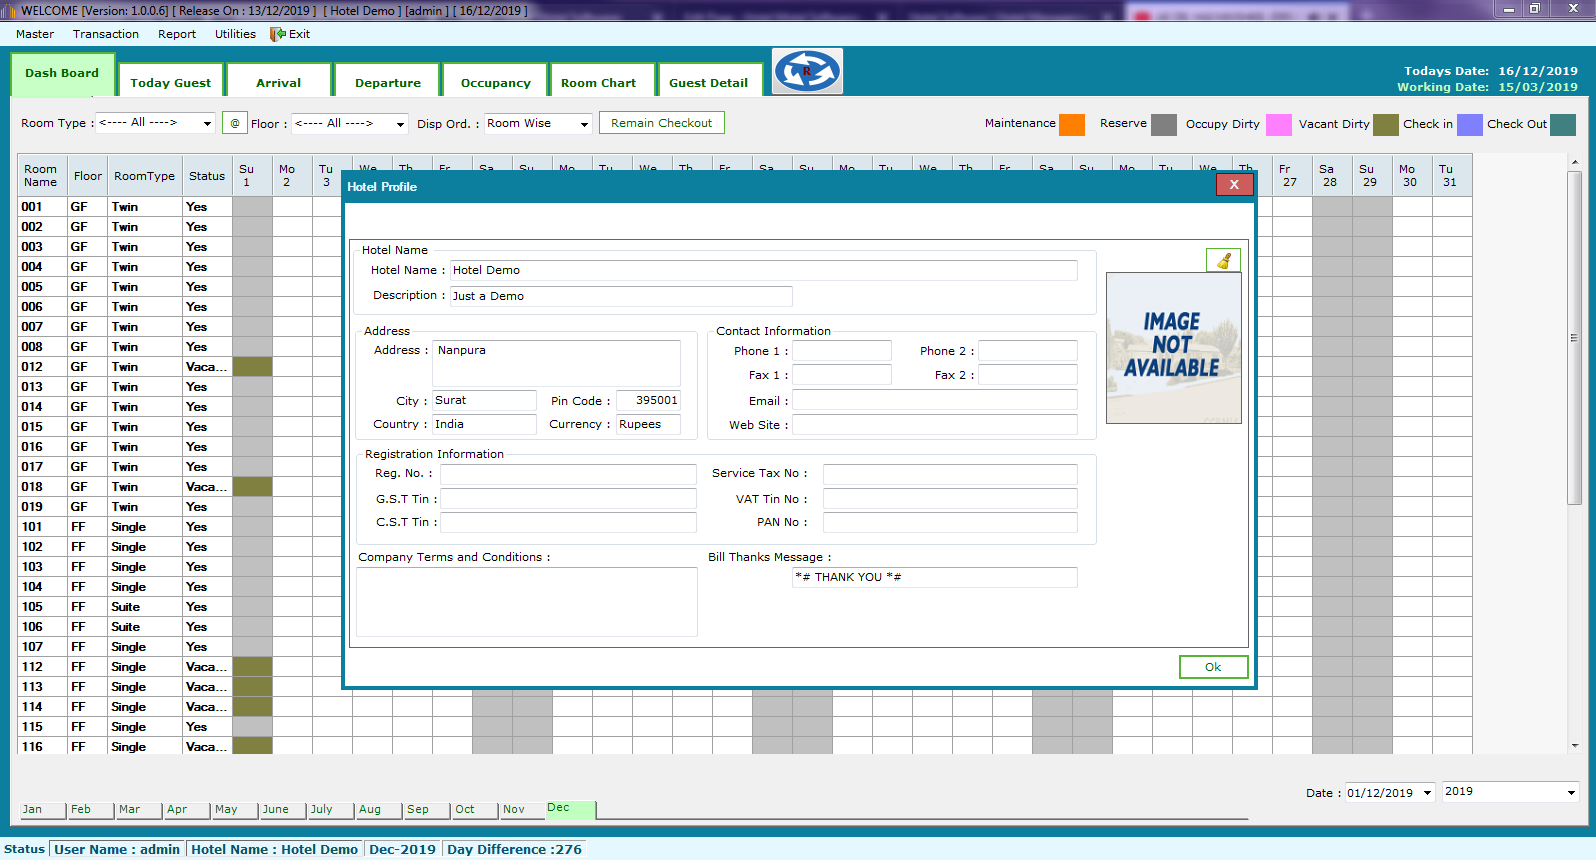Click the Email input field
Viewport: 1596px width, 860px height.
[934, 401]
